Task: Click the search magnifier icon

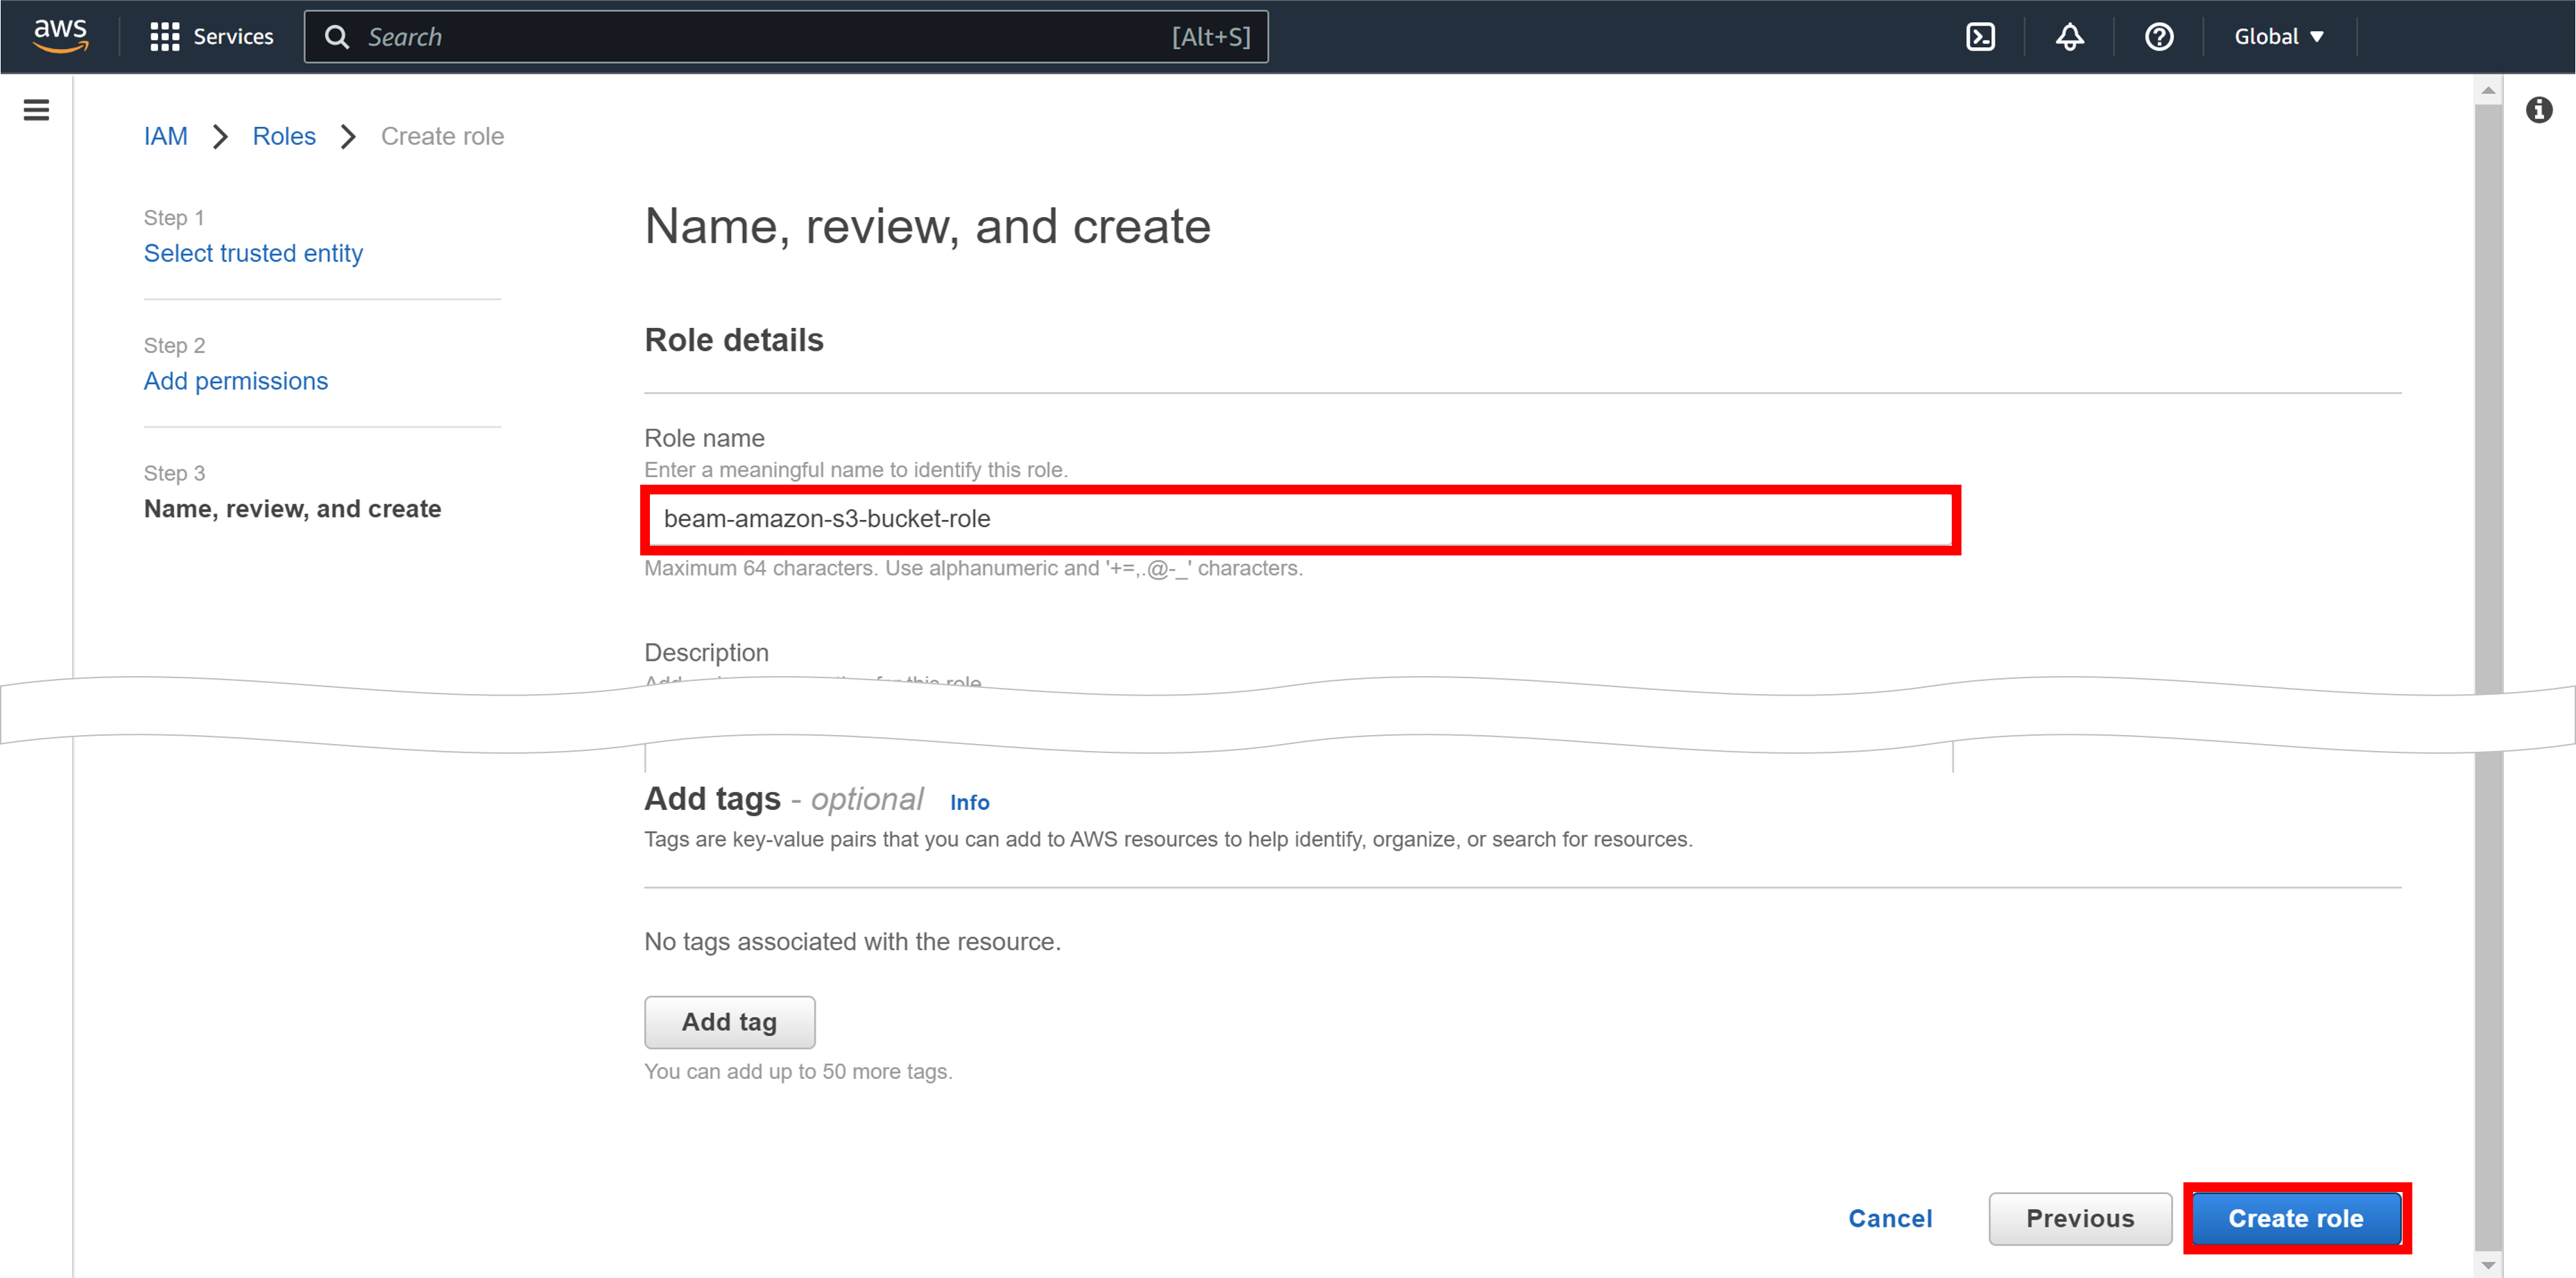Action: [337, 36]
